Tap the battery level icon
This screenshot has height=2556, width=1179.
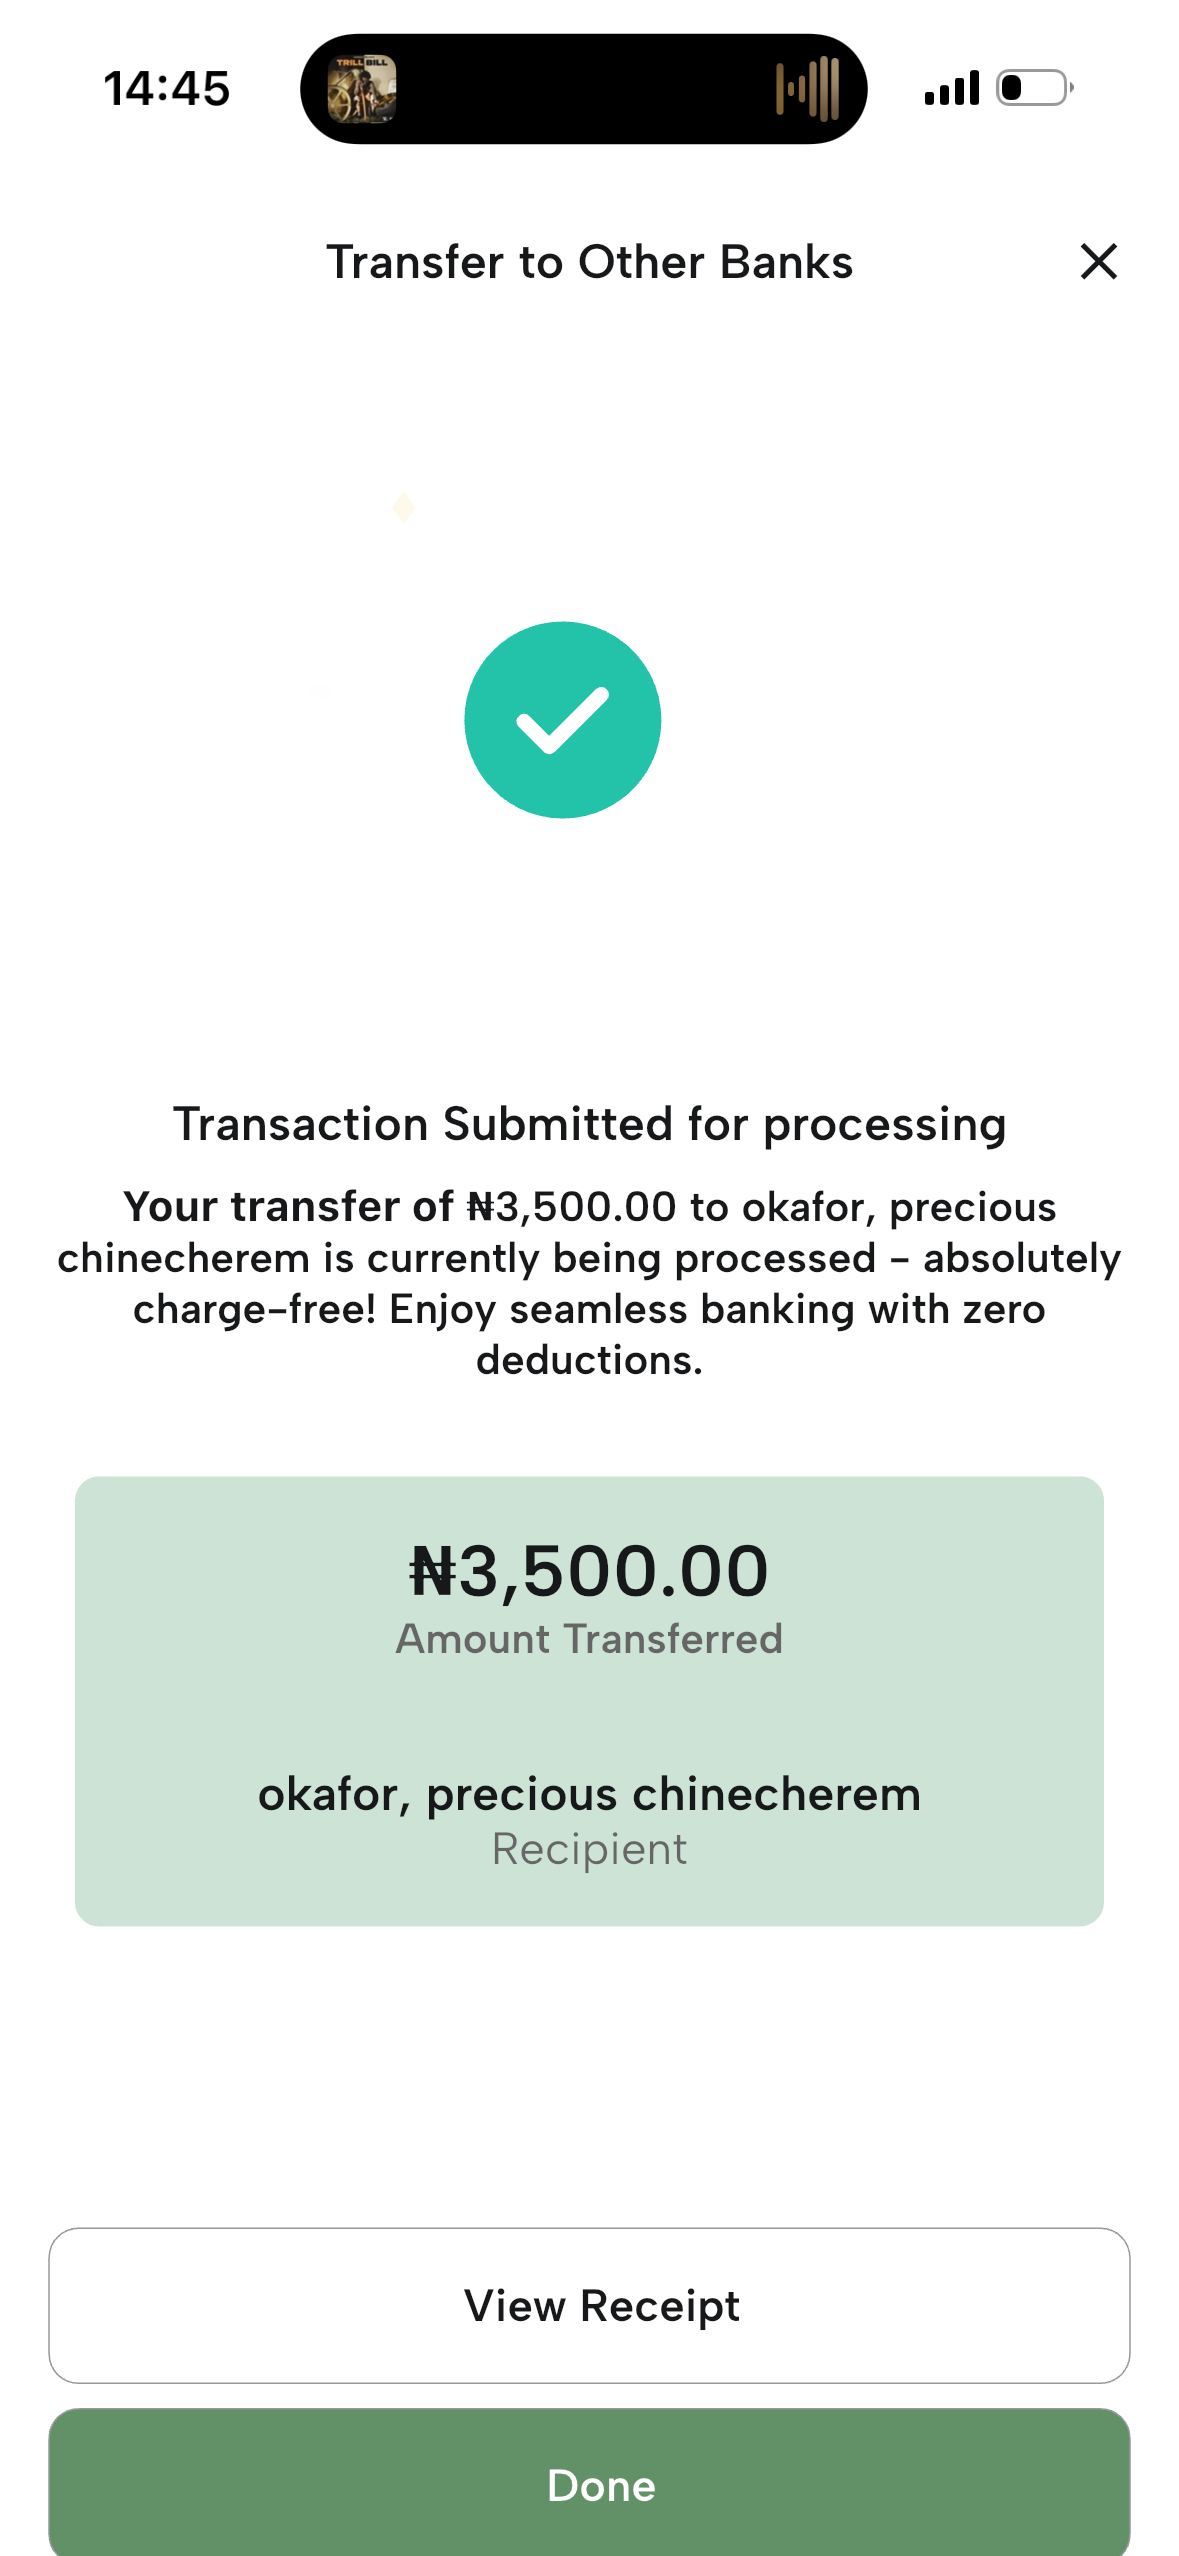(x=1034, y=88)
